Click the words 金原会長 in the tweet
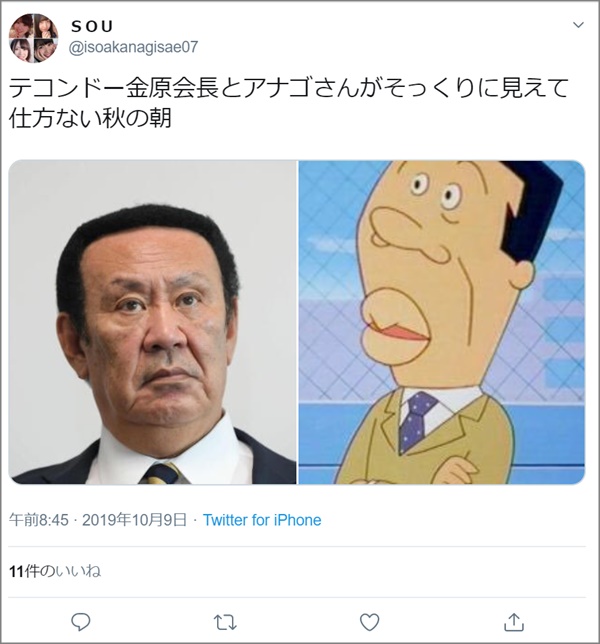This screenshot has width=600, height=644. click(172, 87)
